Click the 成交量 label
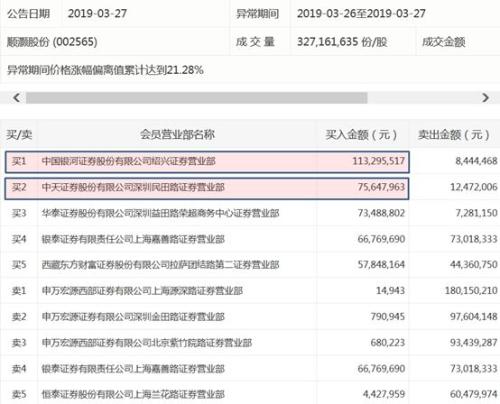 click(x=255, y=42)
